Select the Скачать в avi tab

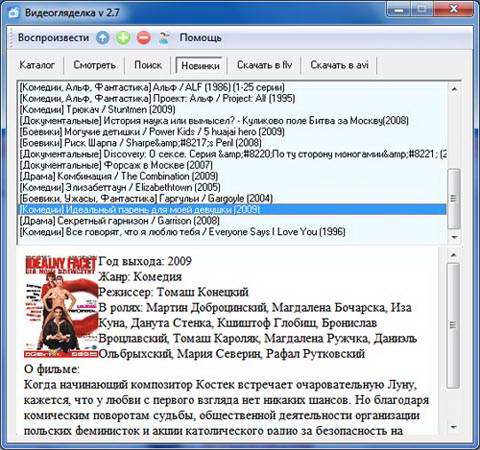(x=339, y=65)
